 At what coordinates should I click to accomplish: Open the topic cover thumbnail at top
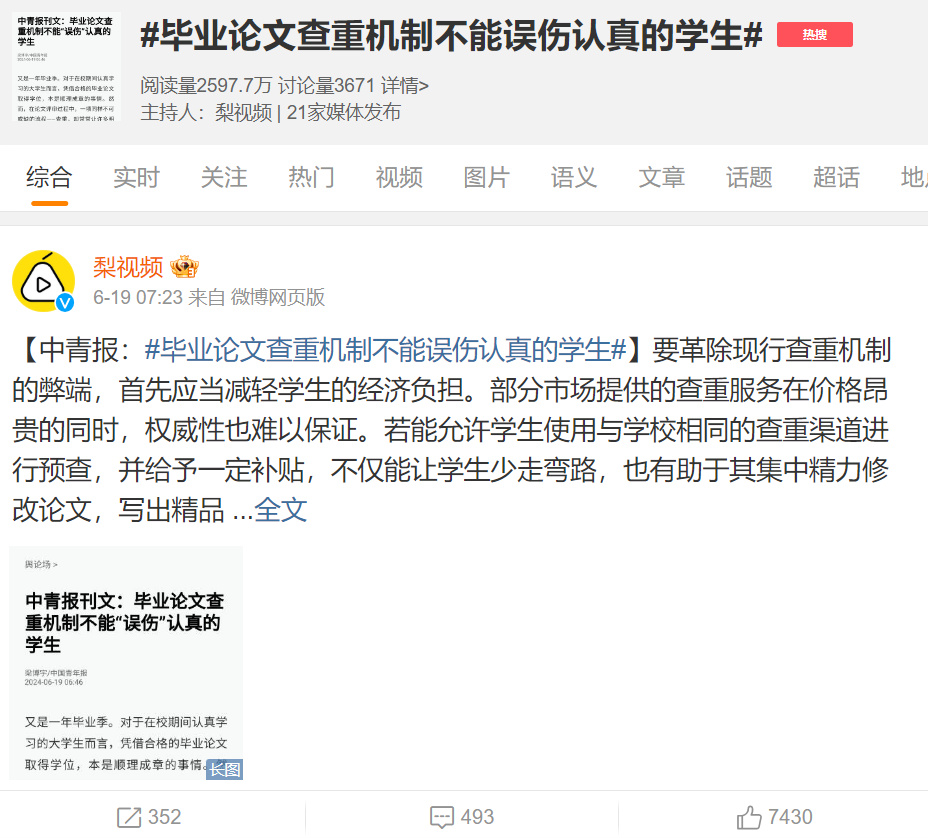pyautogui.click(x=66, y=66)
